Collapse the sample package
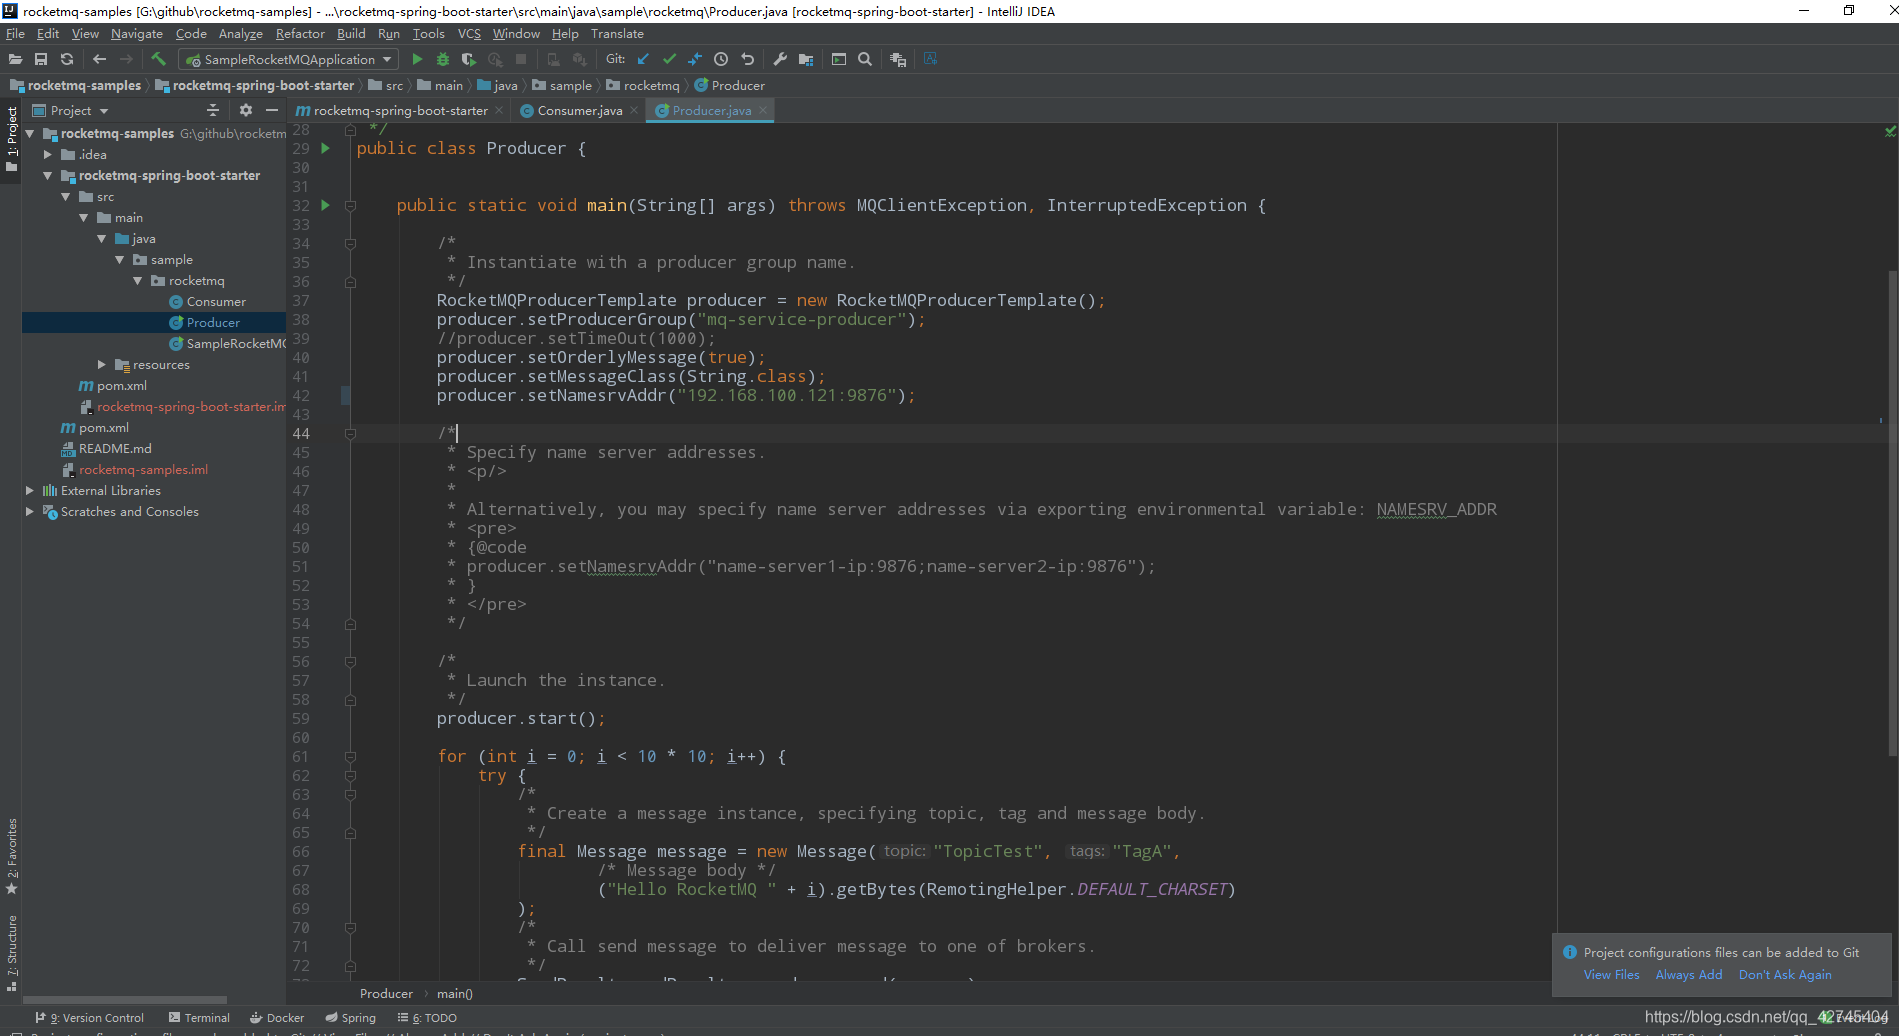1899x1036 pixels. [x=120, y=259]
